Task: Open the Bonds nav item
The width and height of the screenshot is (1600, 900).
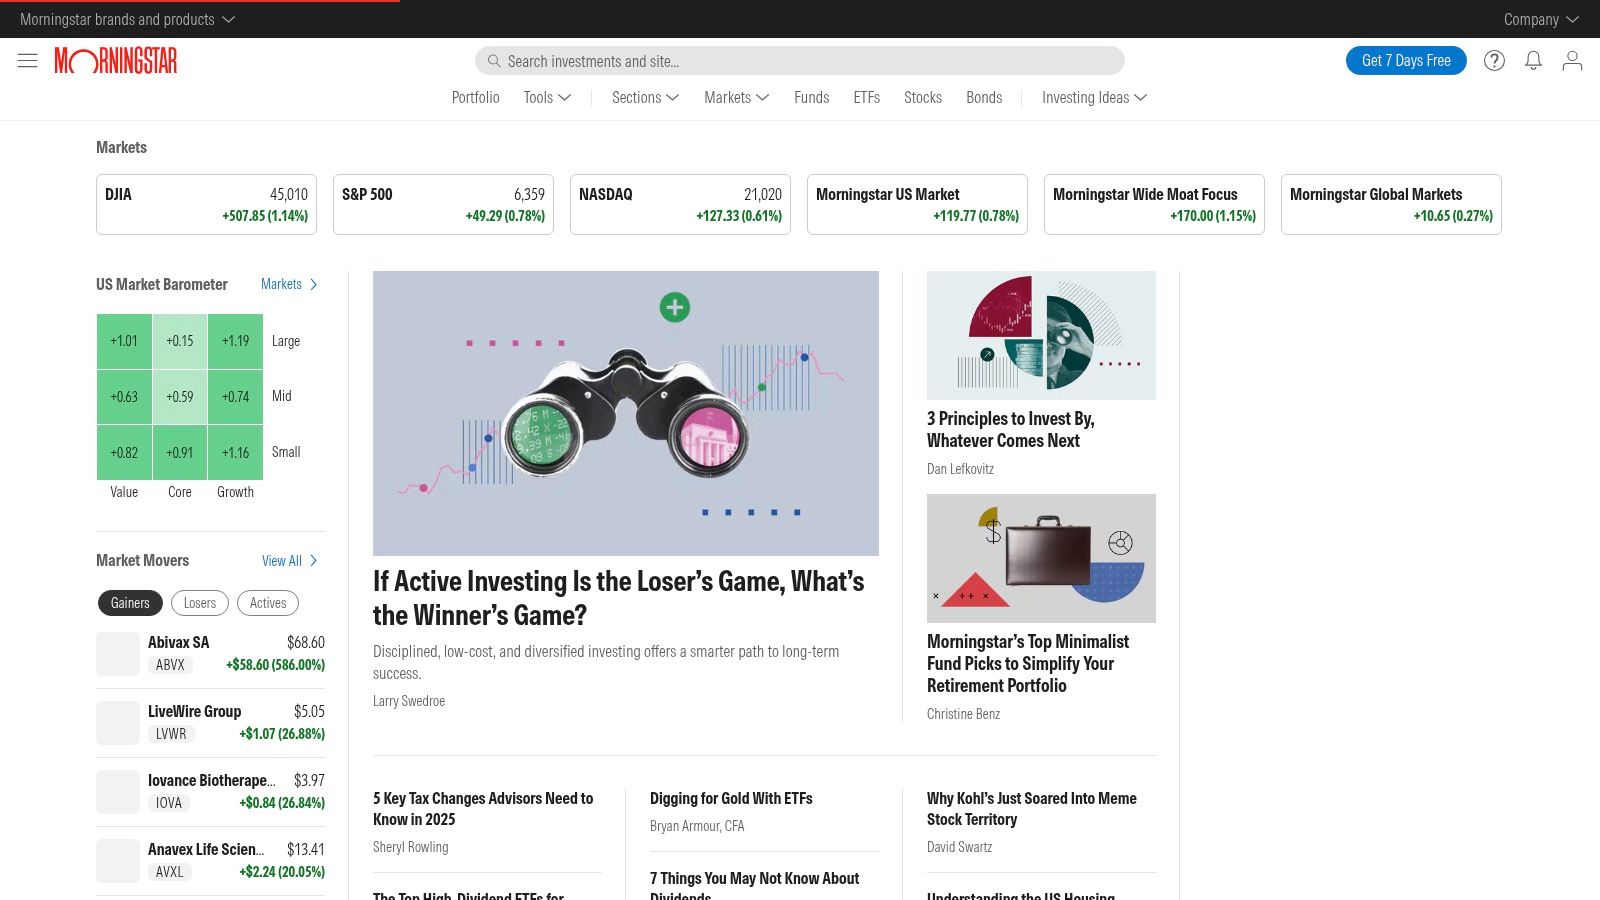Action: click(x=984, y=97)
